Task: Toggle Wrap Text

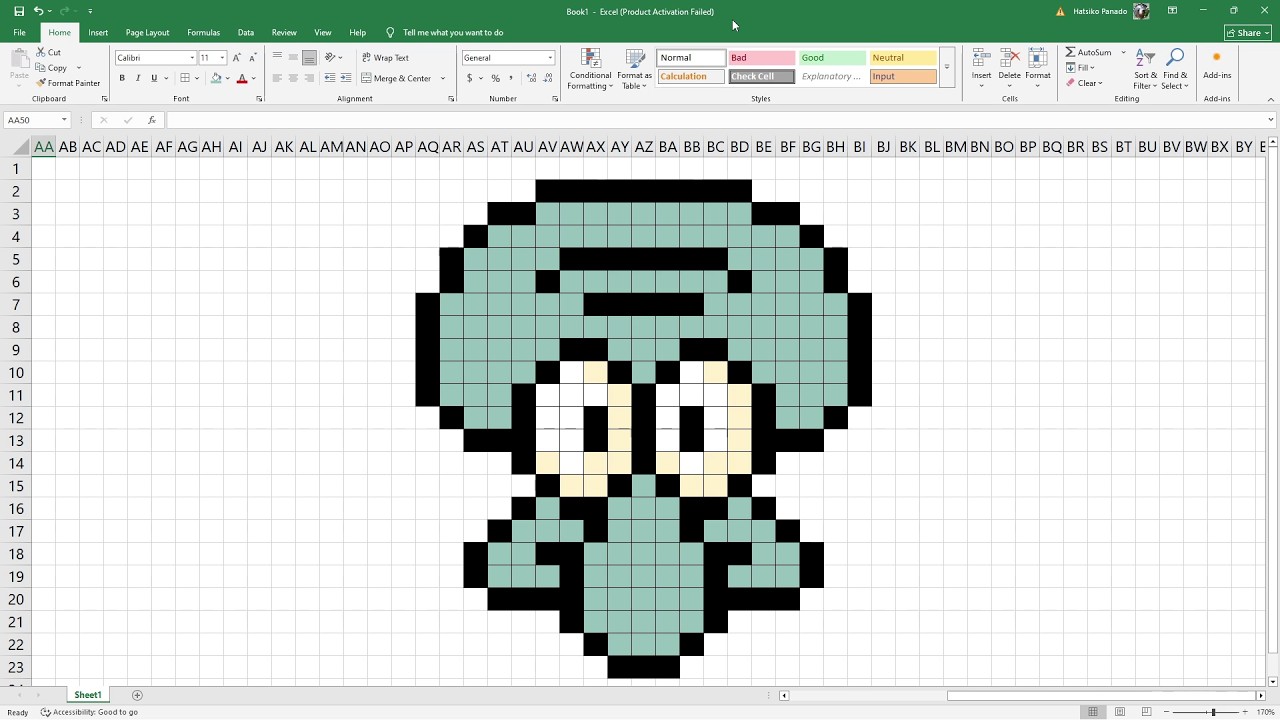Action: click(386, 58)
